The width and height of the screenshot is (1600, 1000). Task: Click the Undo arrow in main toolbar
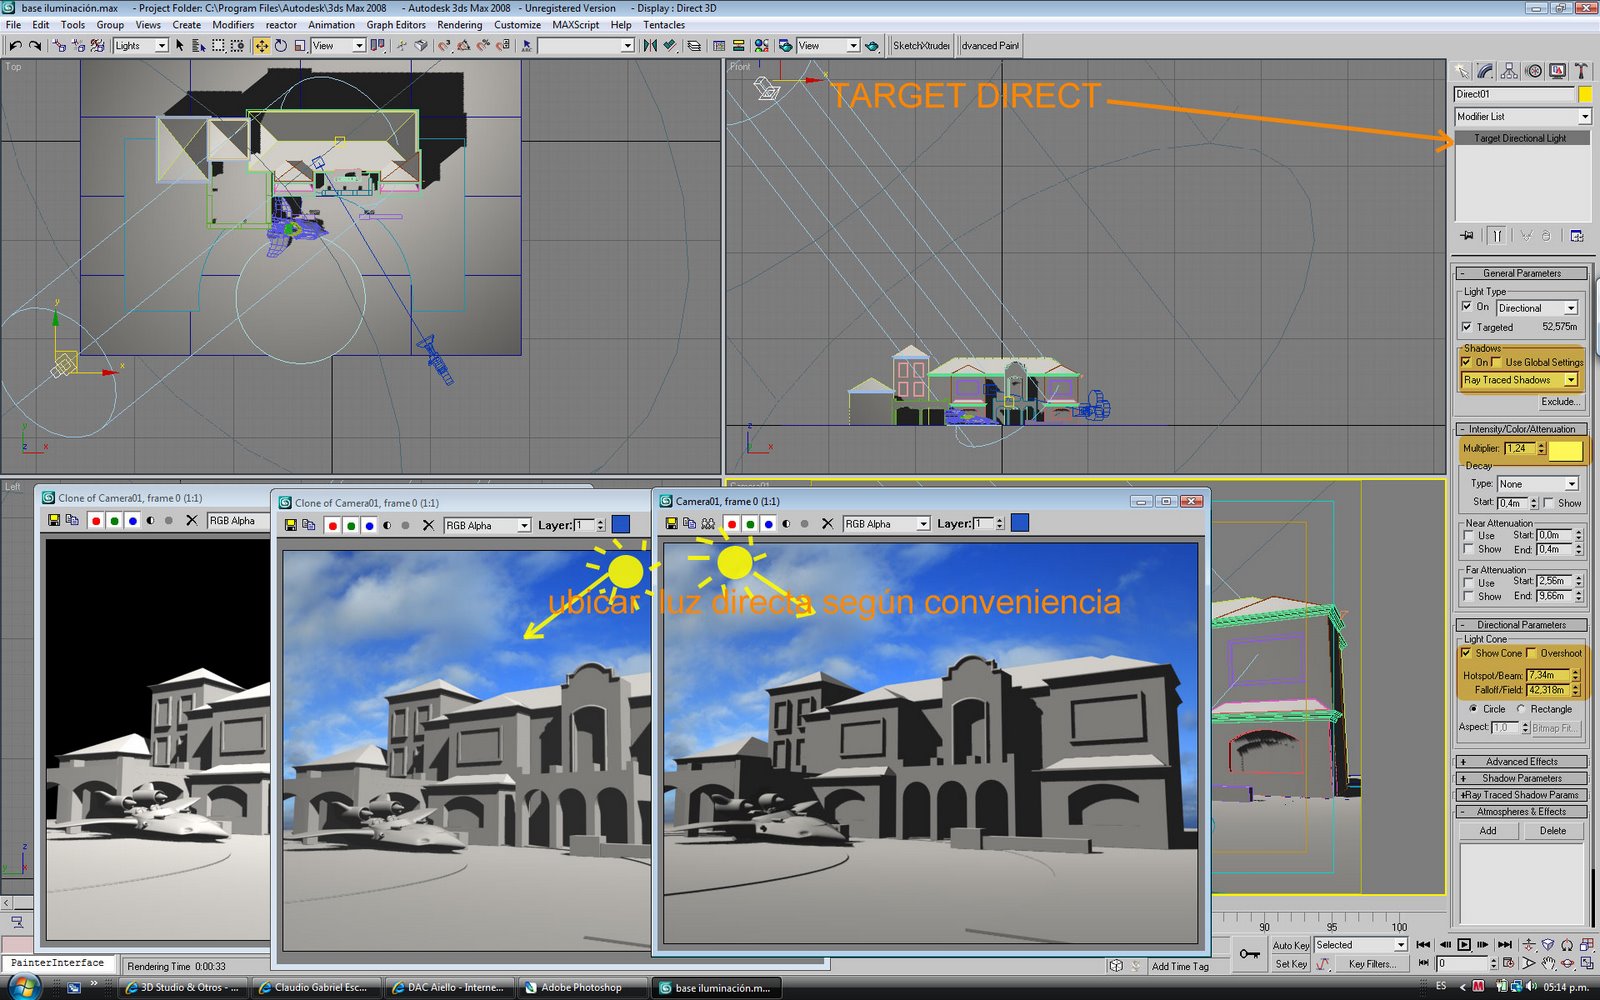[15, 45]
